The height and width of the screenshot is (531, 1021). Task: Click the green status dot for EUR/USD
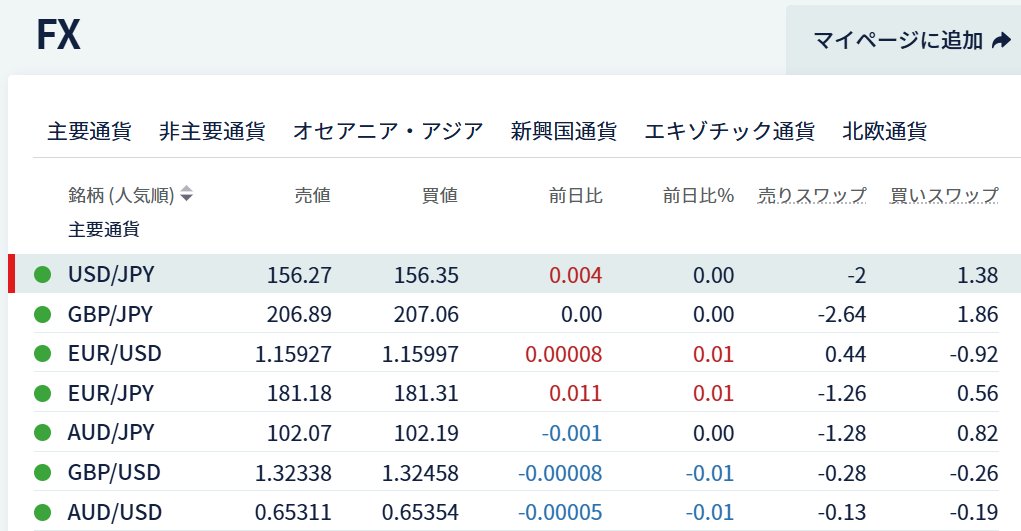(42, 354)
